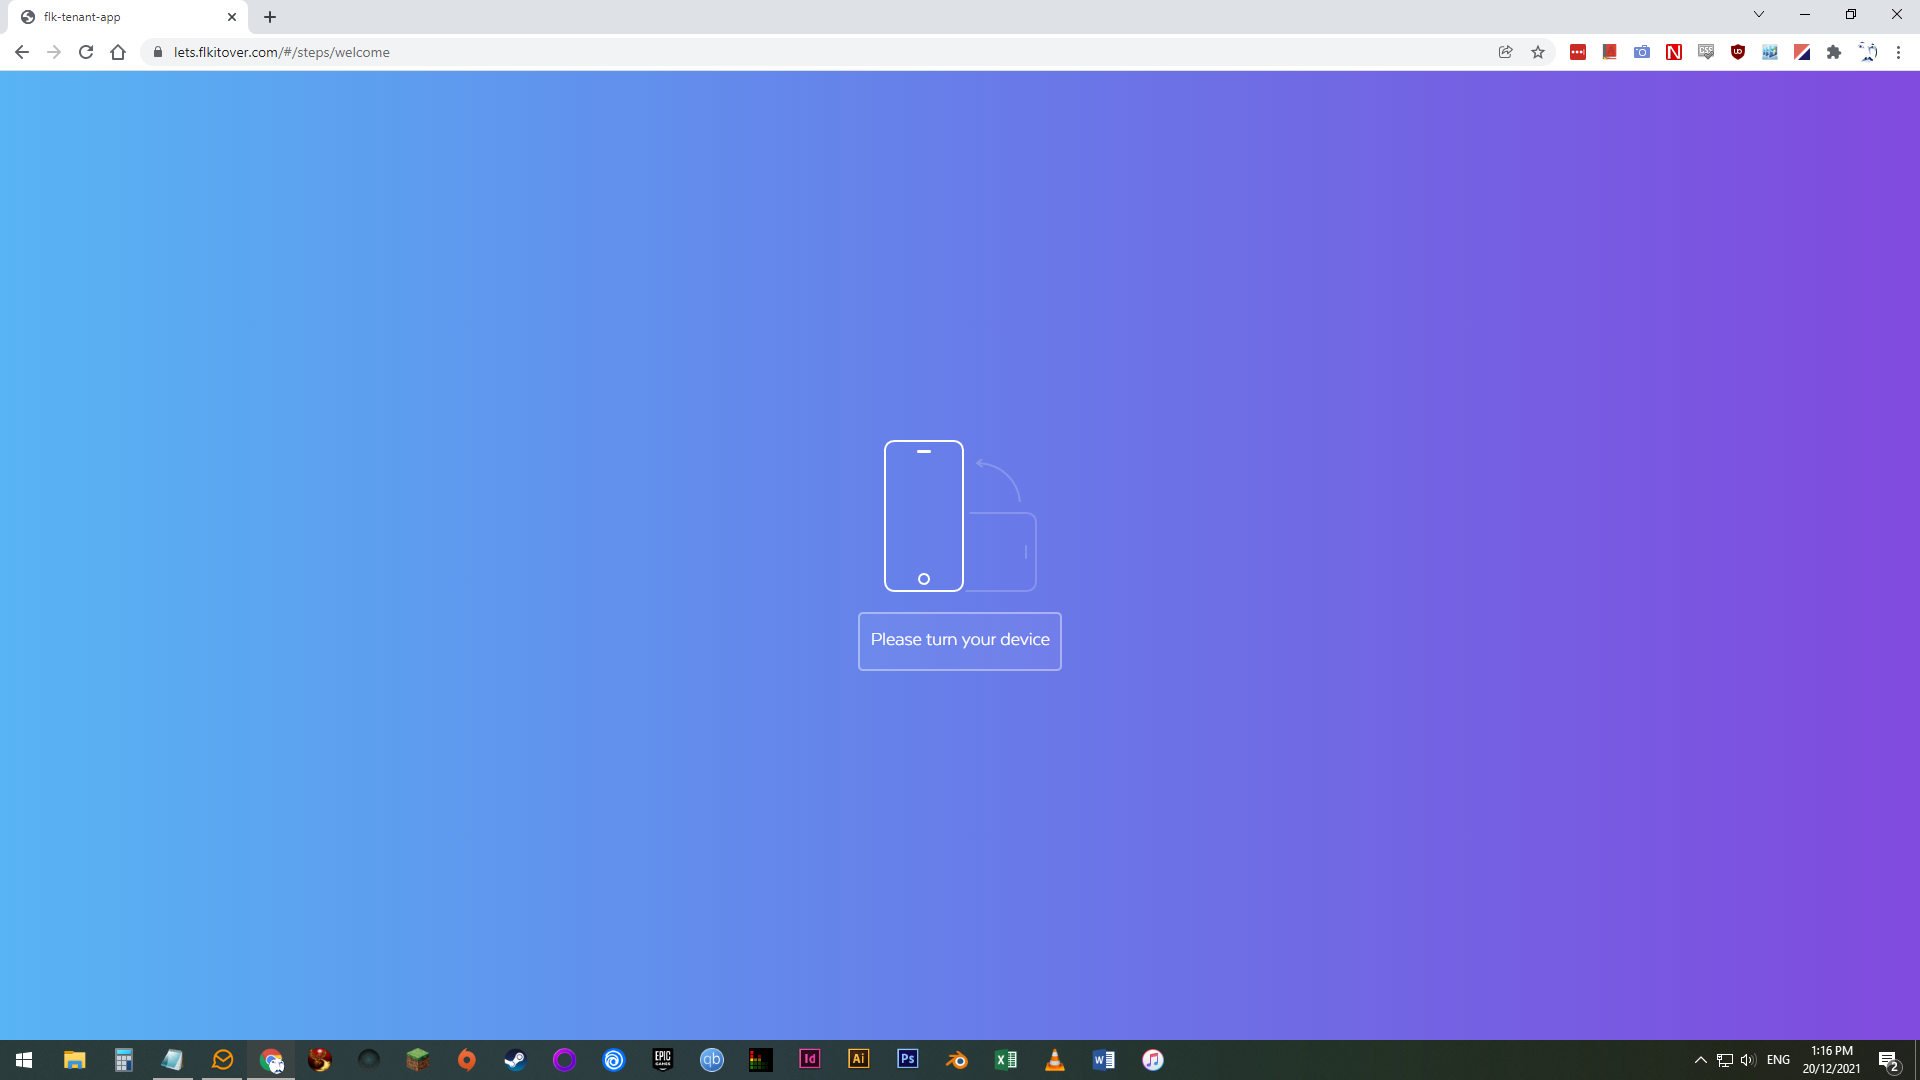1920x1080 pixels.
Task: Go to the browser home page
Action: point(118,52)
